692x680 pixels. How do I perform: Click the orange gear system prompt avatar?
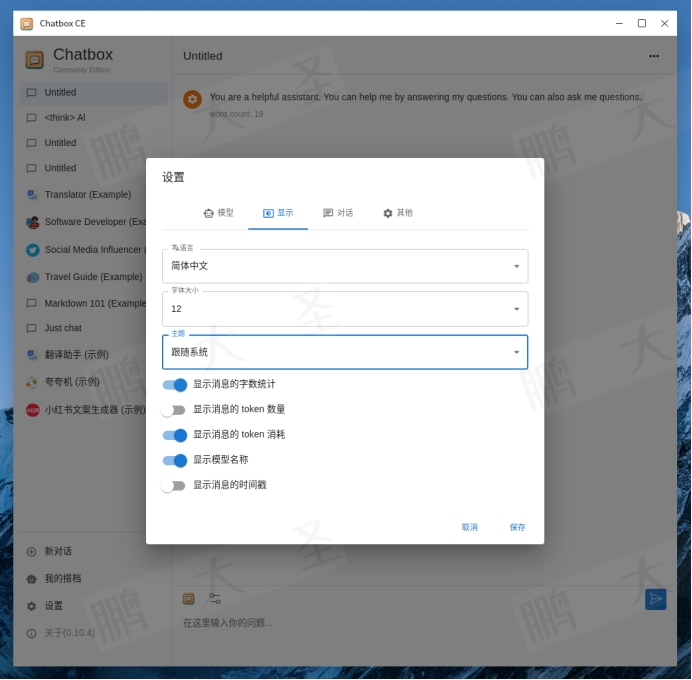[x=192, y=99]
